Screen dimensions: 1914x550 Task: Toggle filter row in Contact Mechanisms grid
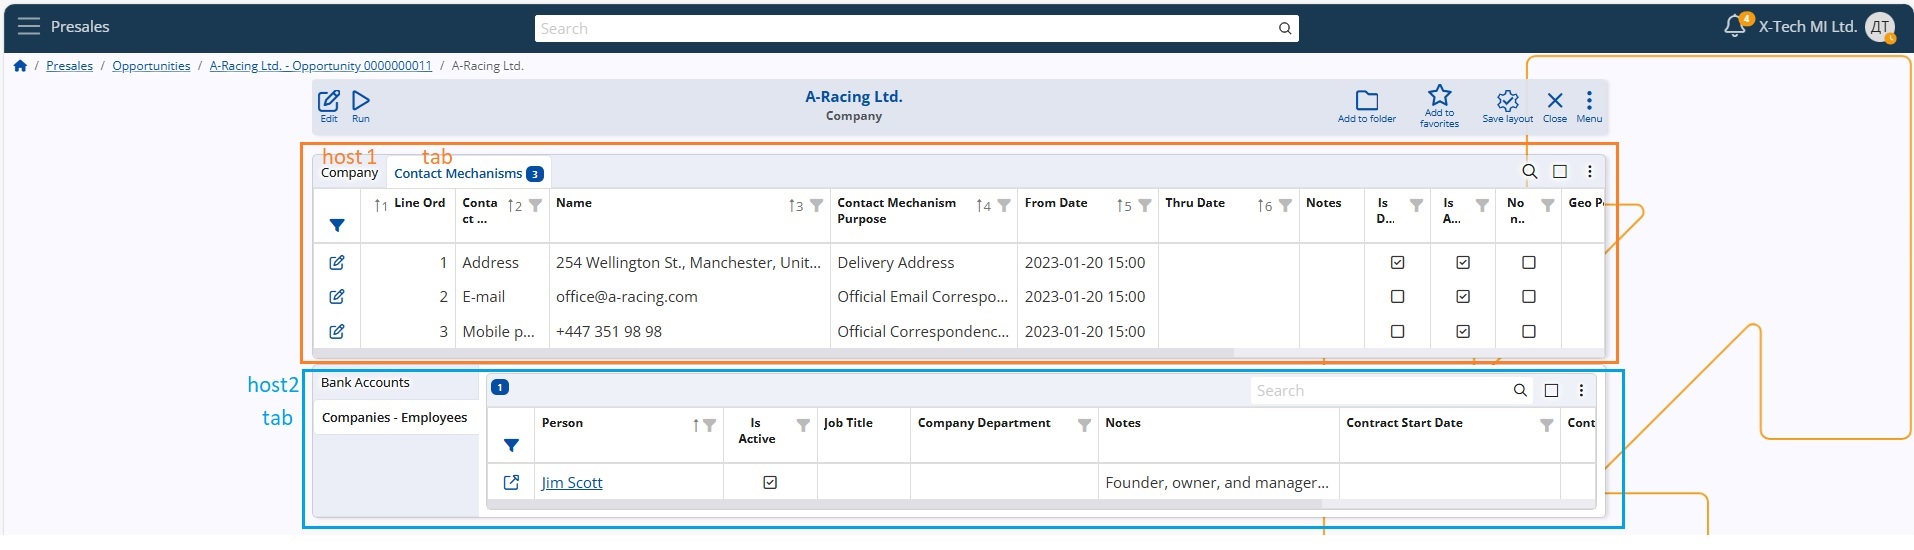(x=337, y=226)
